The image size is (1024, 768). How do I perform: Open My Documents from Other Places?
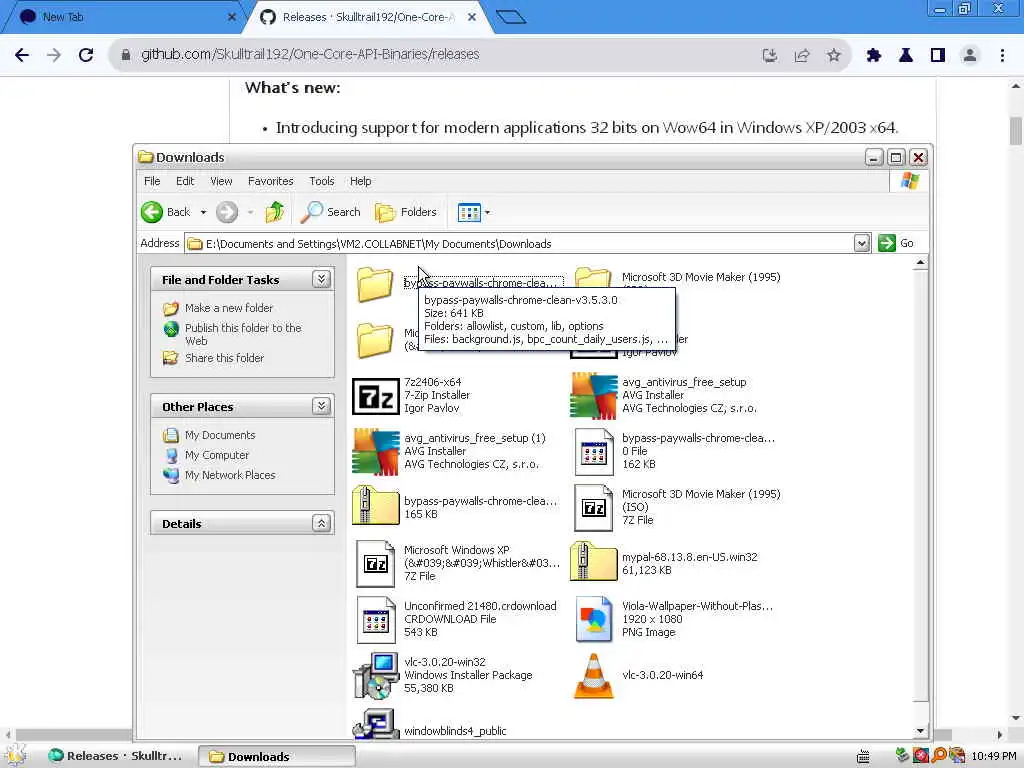point(219,435)
